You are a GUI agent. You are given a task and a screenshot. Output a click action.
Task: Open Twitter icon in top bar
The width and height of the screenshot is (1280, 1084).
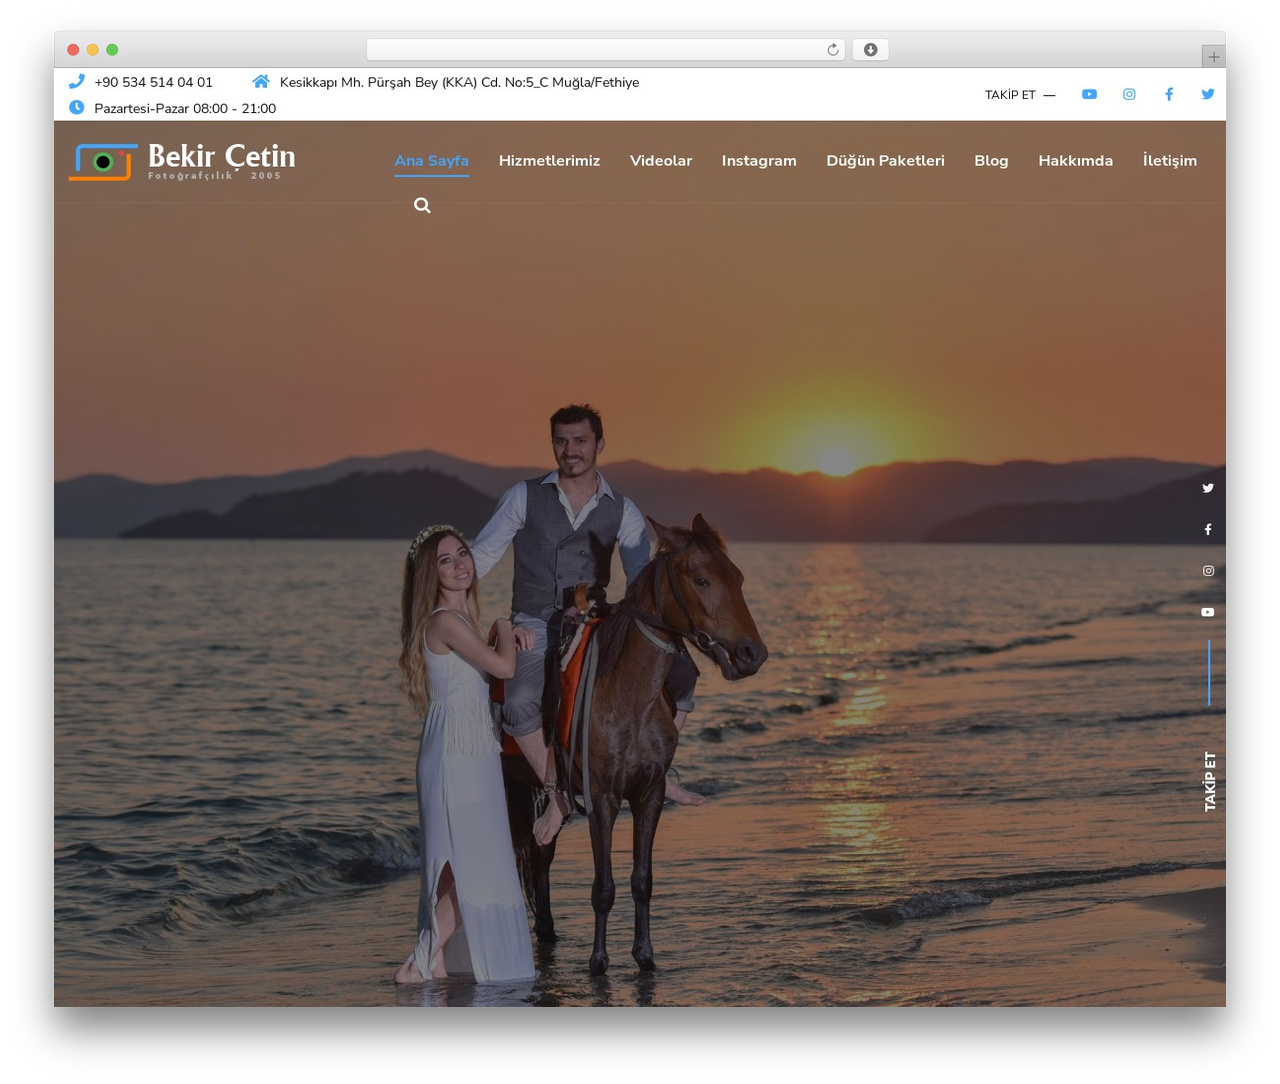point(1208,94)
